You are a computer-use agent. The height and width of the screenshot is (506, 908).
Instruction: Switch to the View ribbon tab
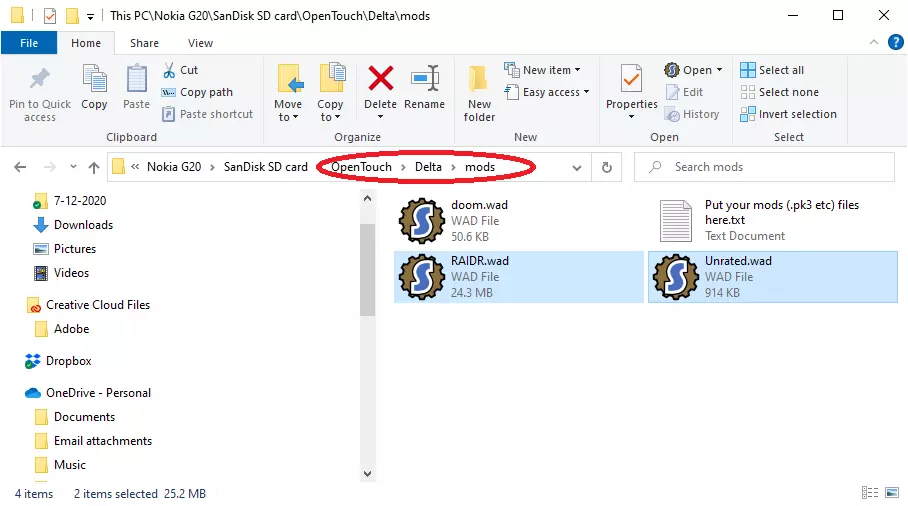point(200,43)
